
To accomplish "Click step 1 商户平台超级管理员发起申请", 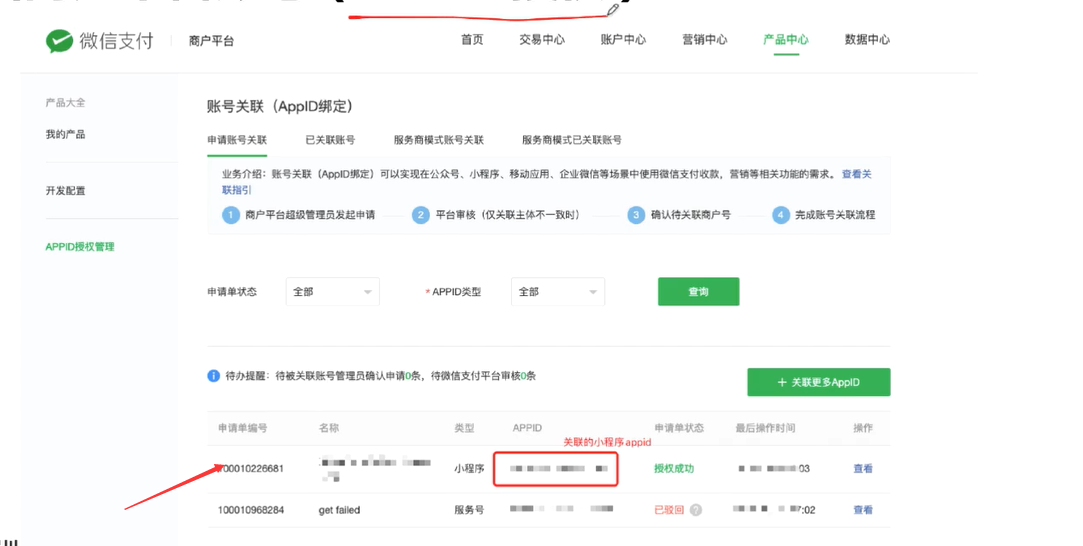I will [299, 215].
